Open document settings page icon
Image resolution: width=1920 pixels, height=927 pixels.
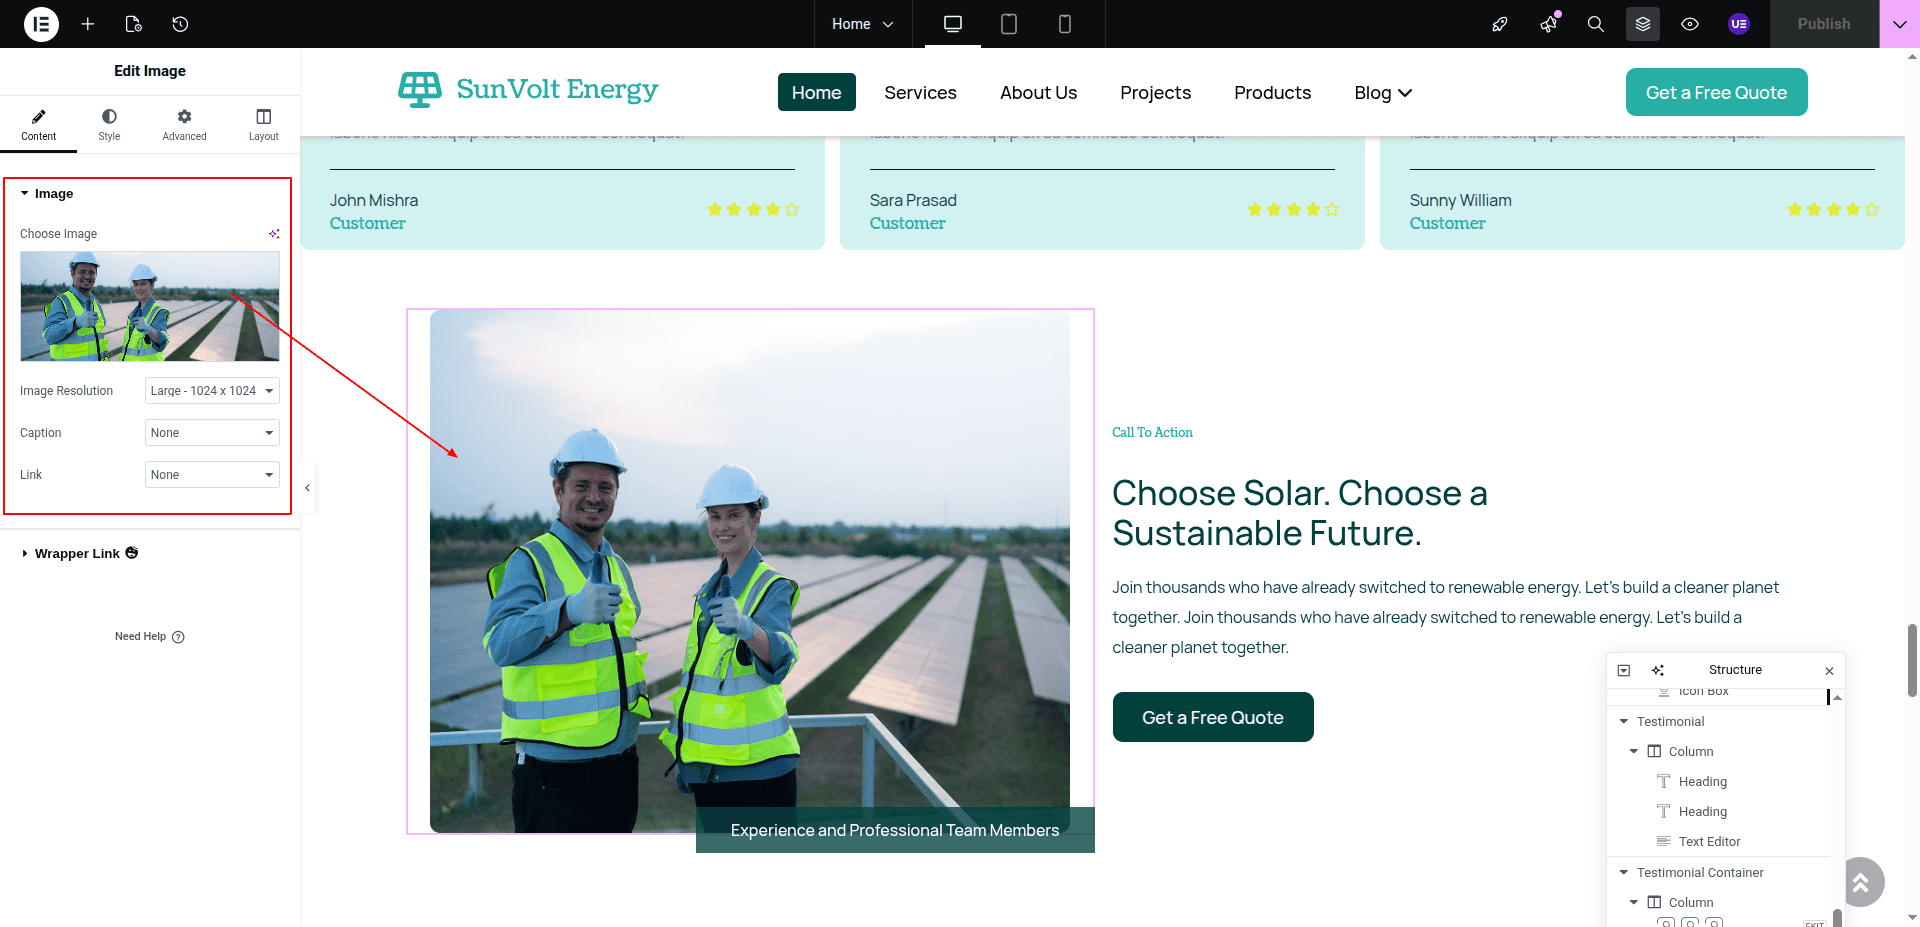pyautogui.click(x=134, y=24)
